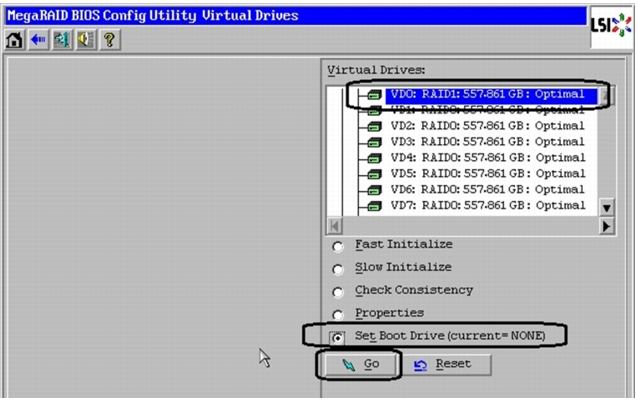Click the drive icon beside VD6
Screen dimensions: 638x411
coord(374,190)
